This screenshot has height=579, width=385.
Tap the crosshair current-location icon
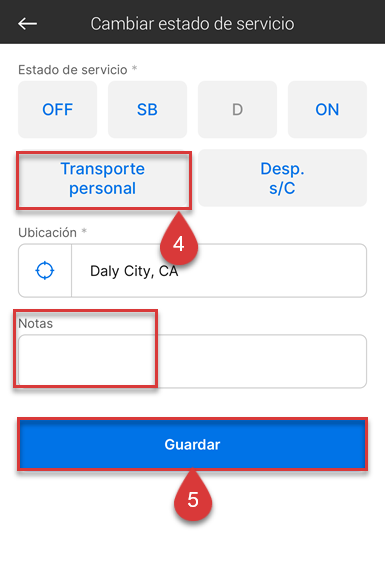click(45, 271)
